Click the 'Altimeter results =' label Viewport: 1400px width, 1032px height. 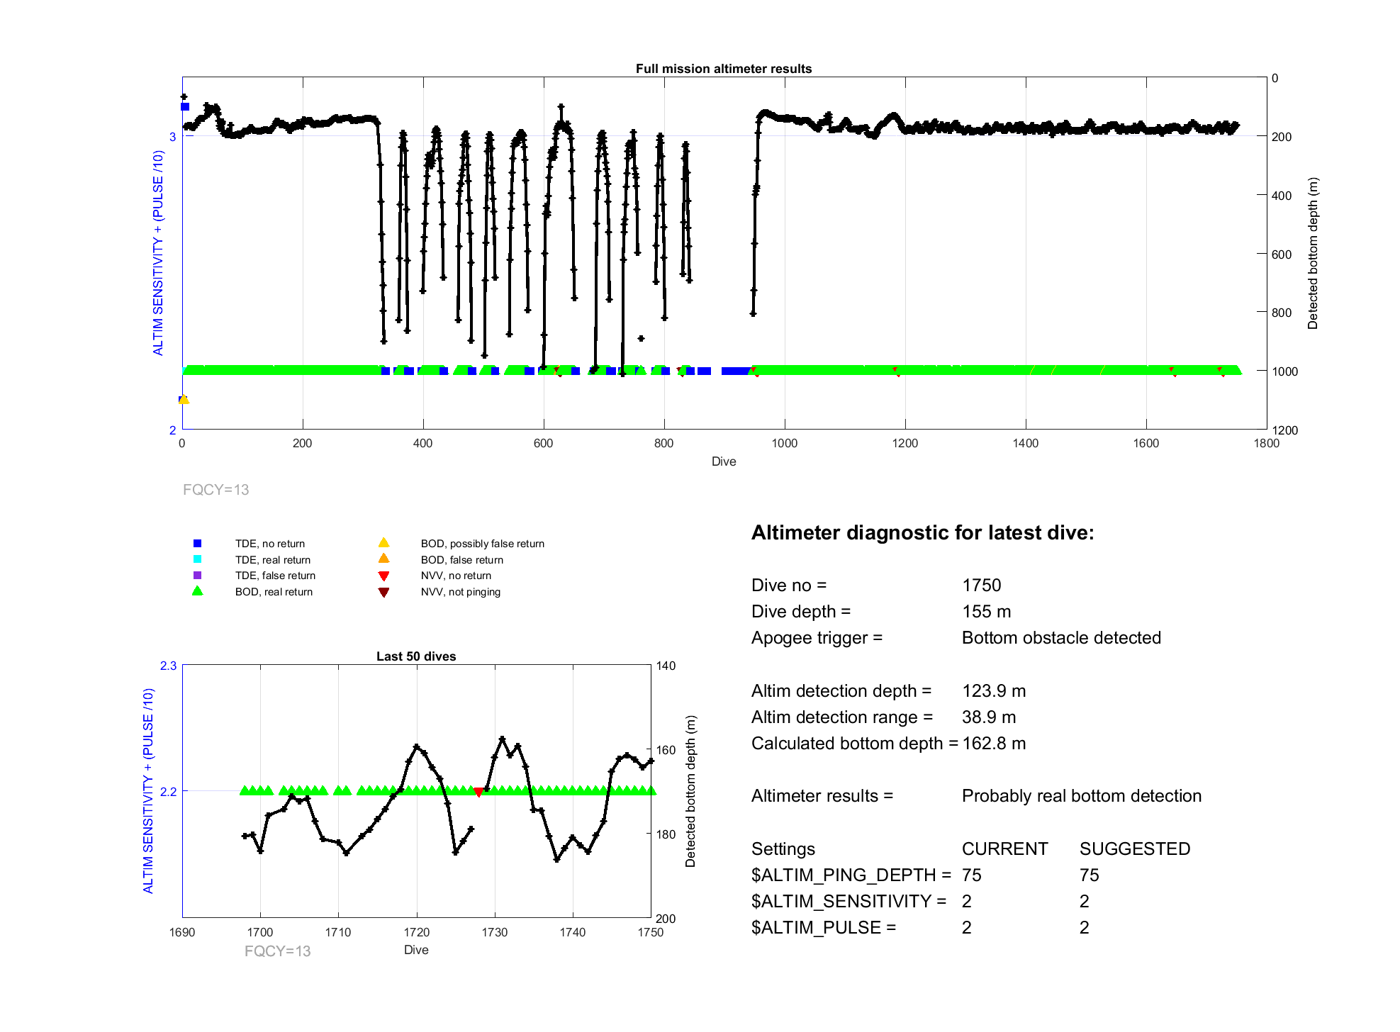[822, 796]
